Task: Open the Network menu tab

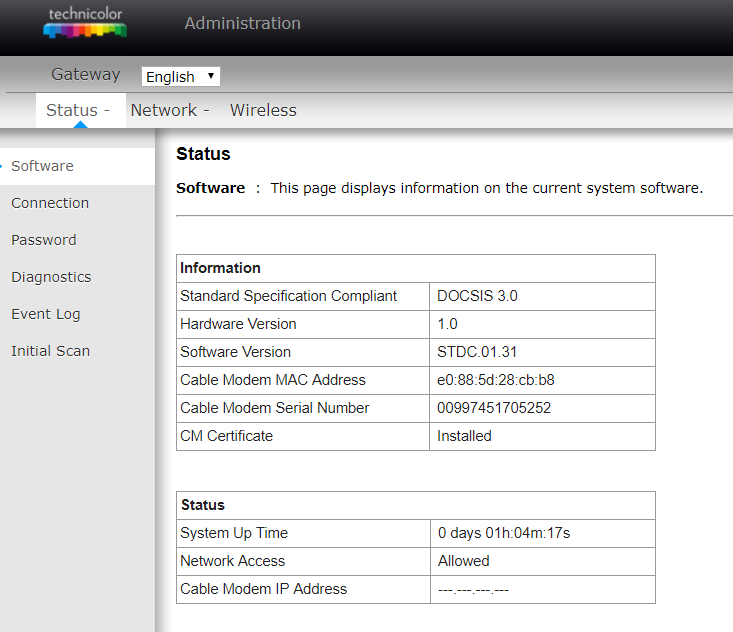Action: [170, 110]
